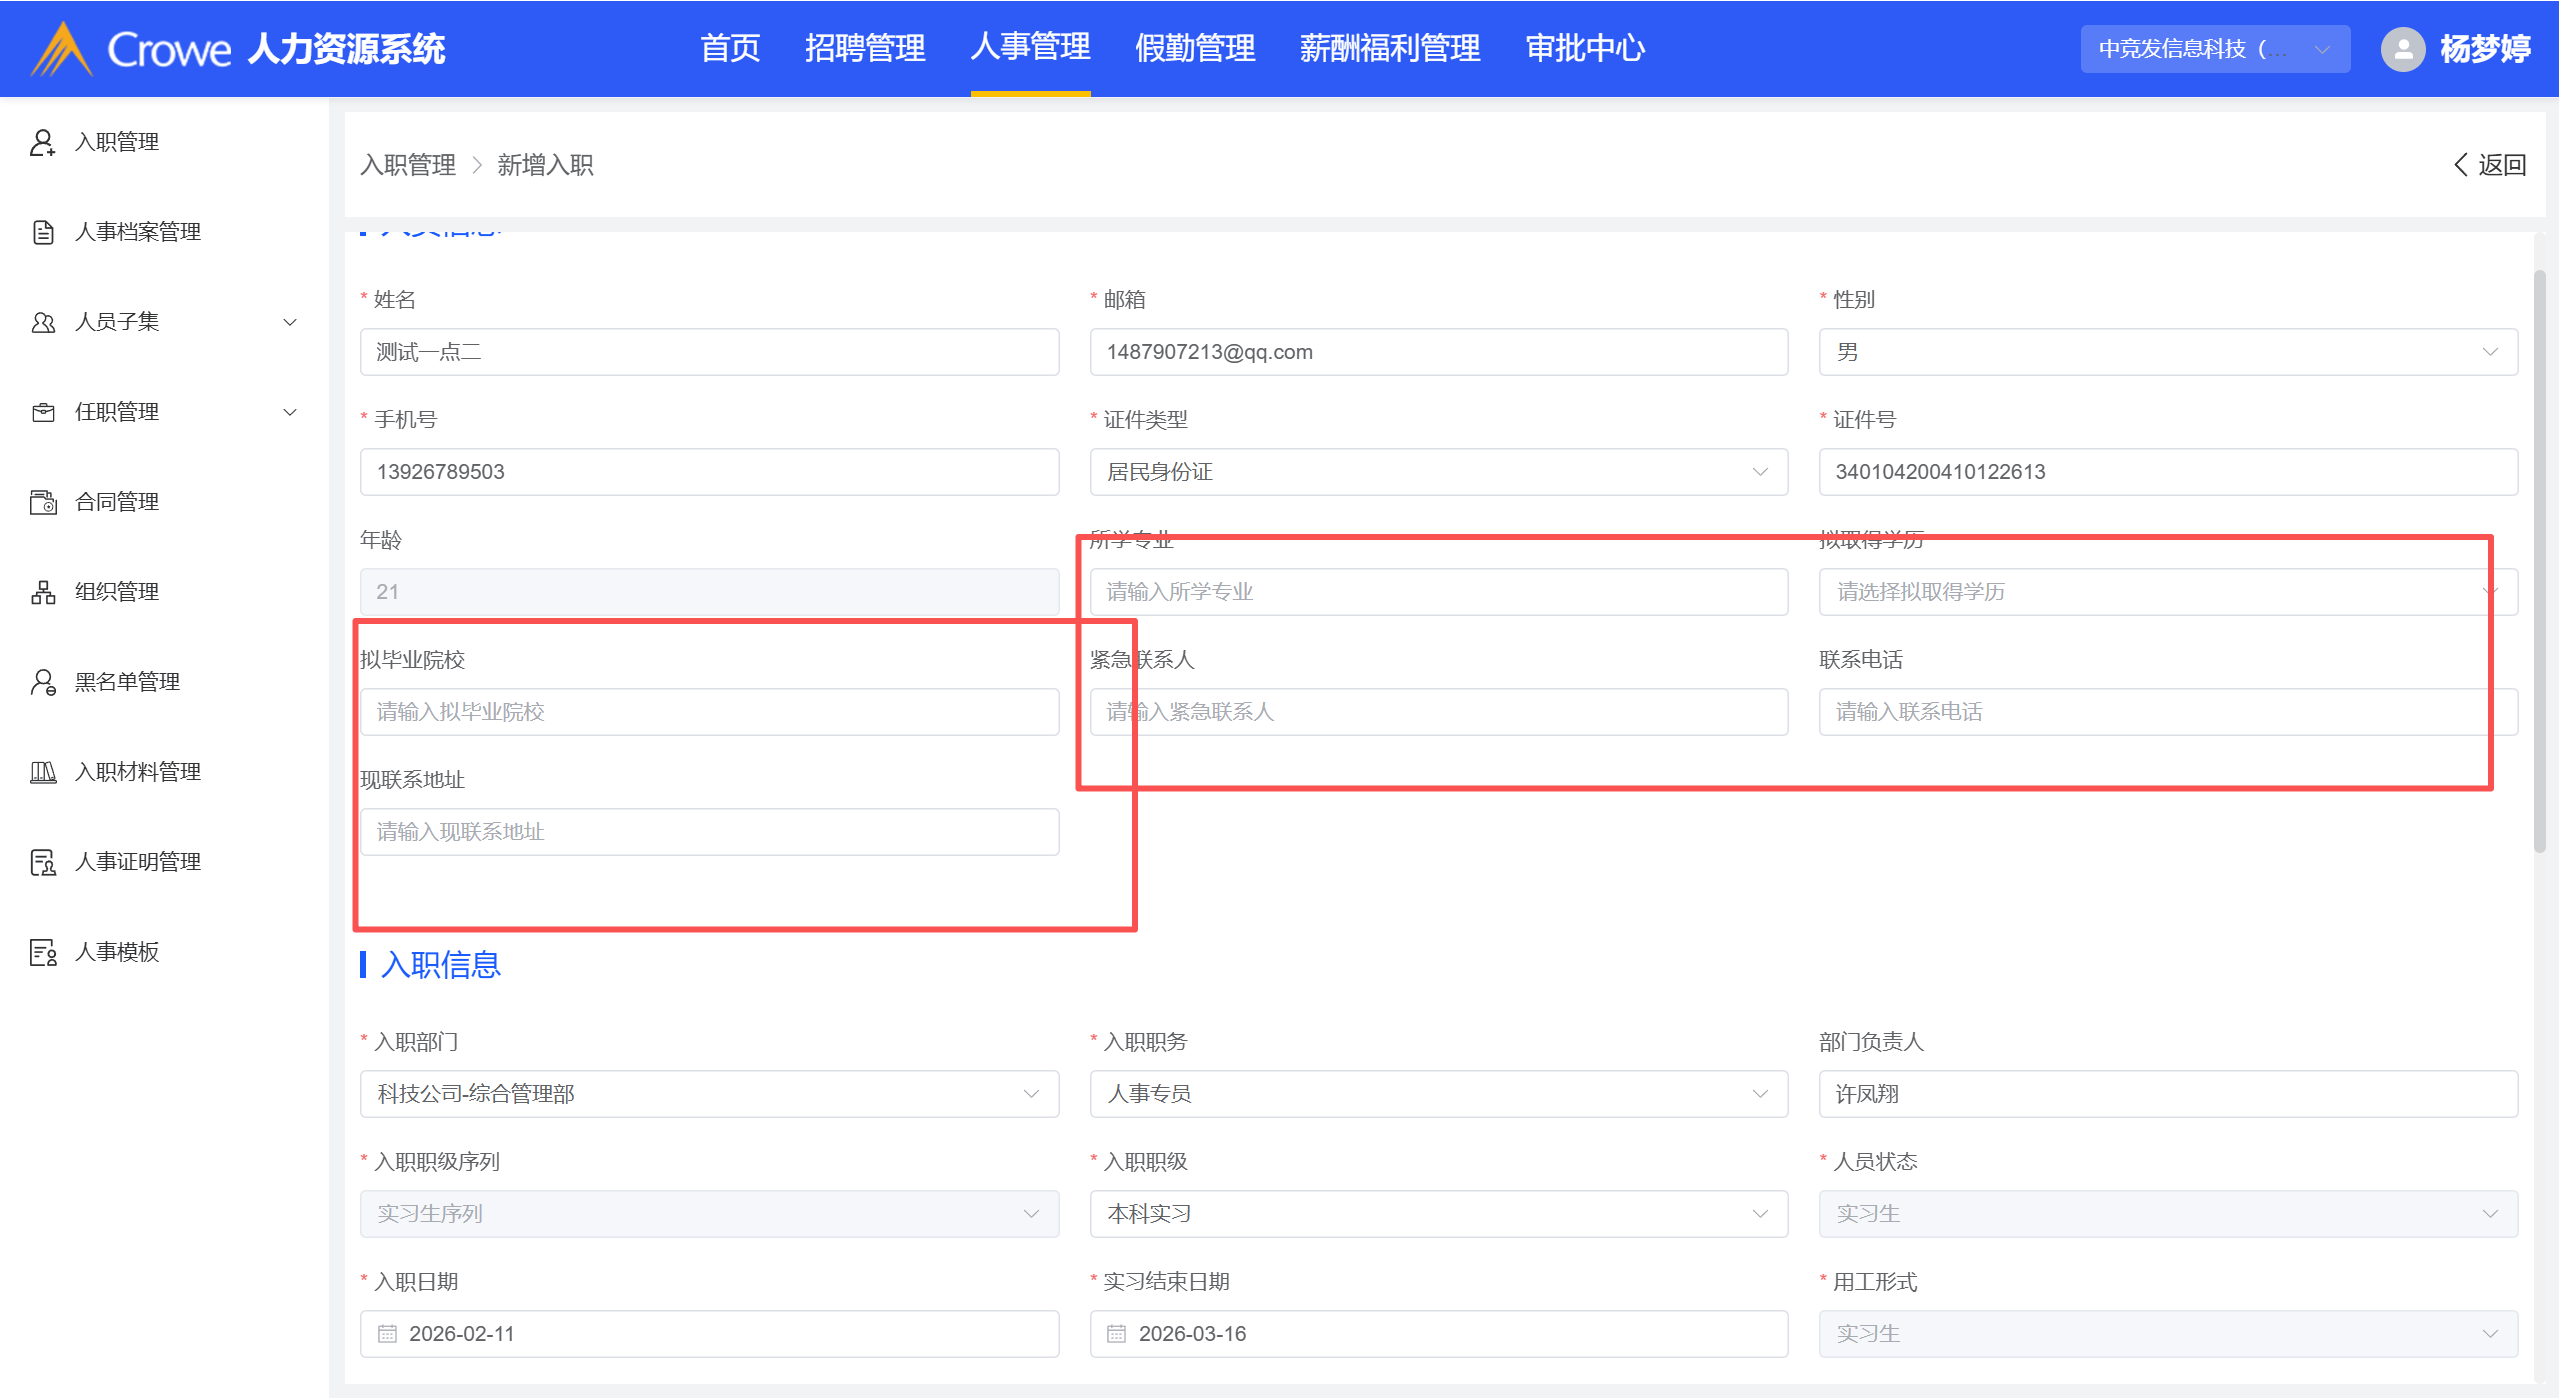
Task: Expand the 人员子集 submenu
Action: tap(289, 322)
